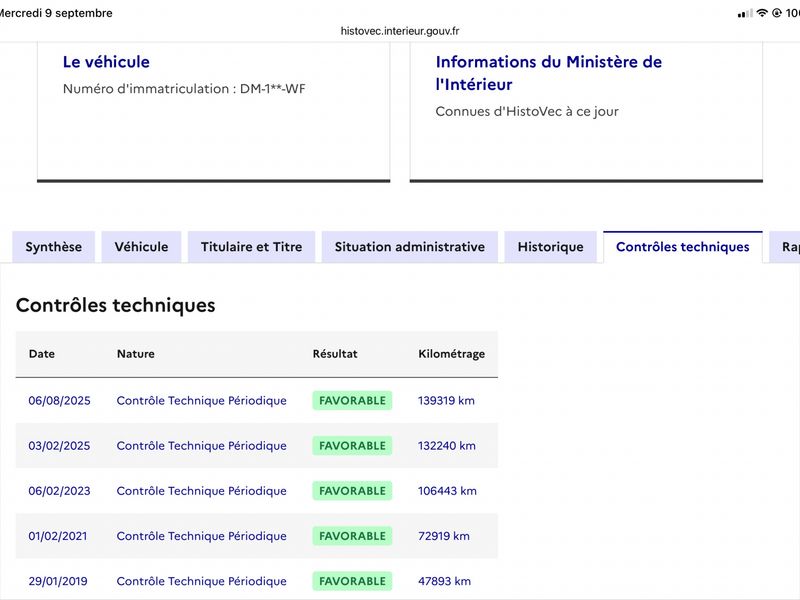Open the Synthèse tab
This screenshot has width=800, height=600.
(x=54, y=247)
